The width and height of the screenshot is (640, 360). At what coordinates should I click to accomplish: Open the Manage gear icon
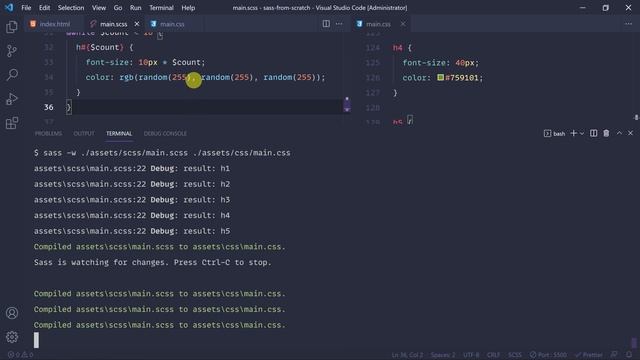tap(12, 337)
